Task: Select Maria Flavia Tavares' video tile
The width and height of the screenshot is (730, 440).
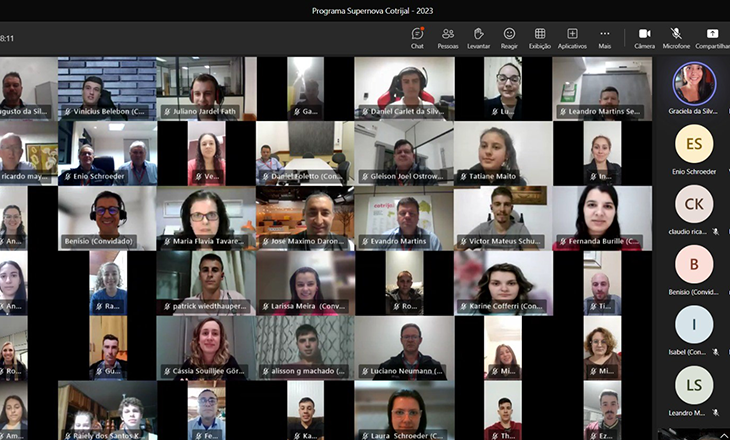Action: point(206,218)
